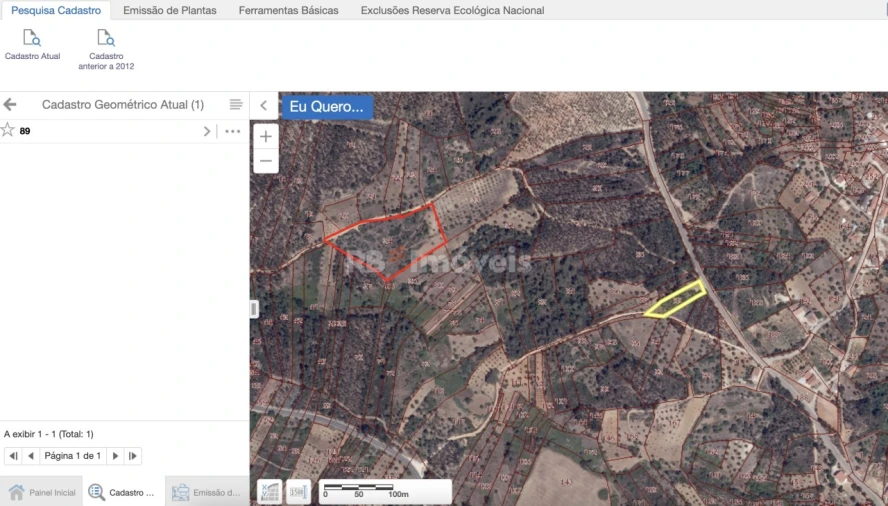Switch to Ferramentas Básicas tab
This screenshot has height=506, width=888.
(288, 10)
